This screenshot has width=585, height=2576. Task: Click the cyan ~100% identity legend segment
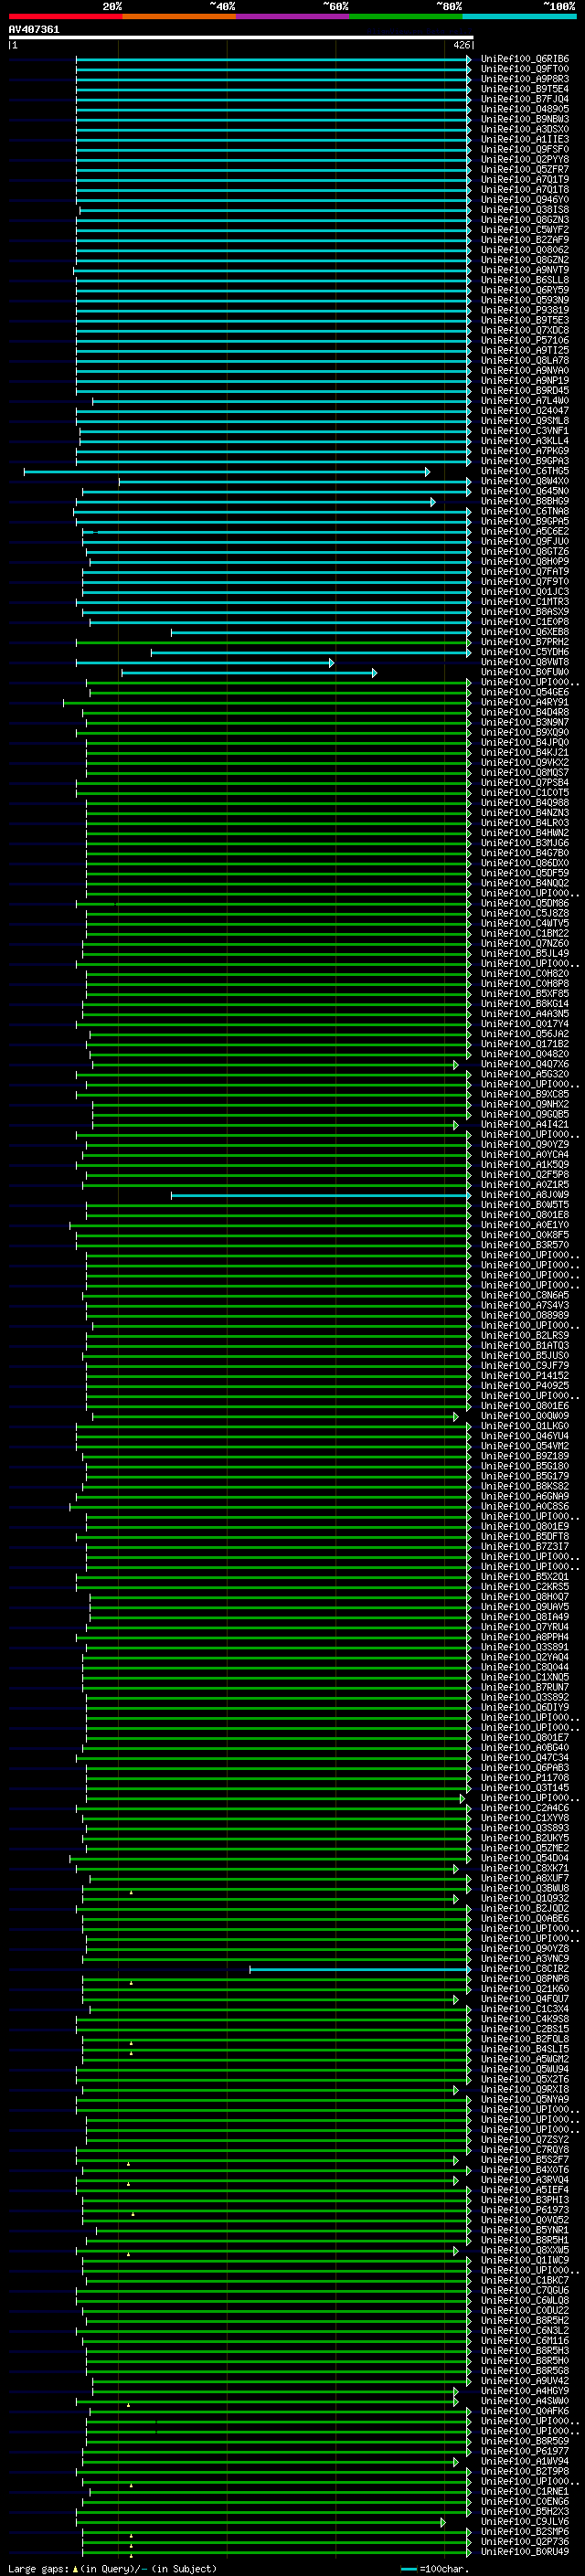tap(518, 16)
